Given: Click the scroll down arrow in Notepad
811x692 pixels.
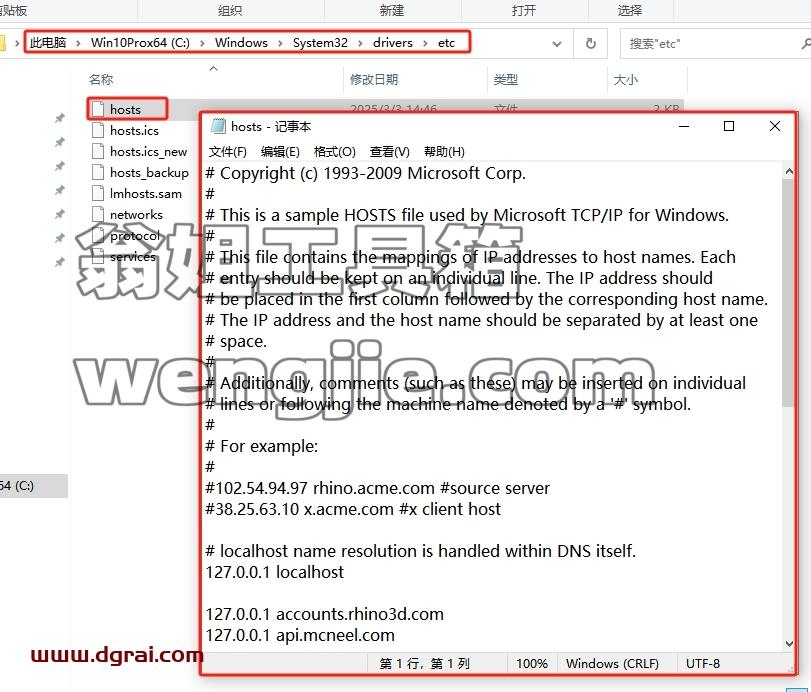Looking at the screenshot, I should (789, 644).
